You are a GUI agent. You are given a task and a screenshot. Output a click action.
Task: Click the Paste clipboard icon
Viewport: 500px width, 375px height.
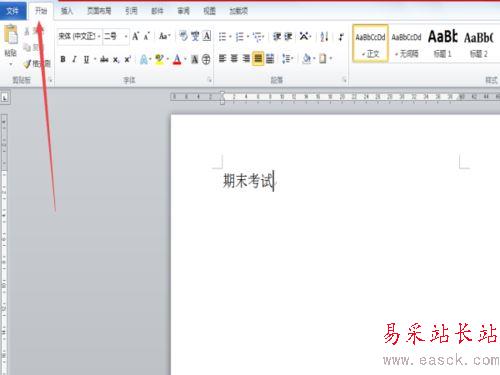11,35
